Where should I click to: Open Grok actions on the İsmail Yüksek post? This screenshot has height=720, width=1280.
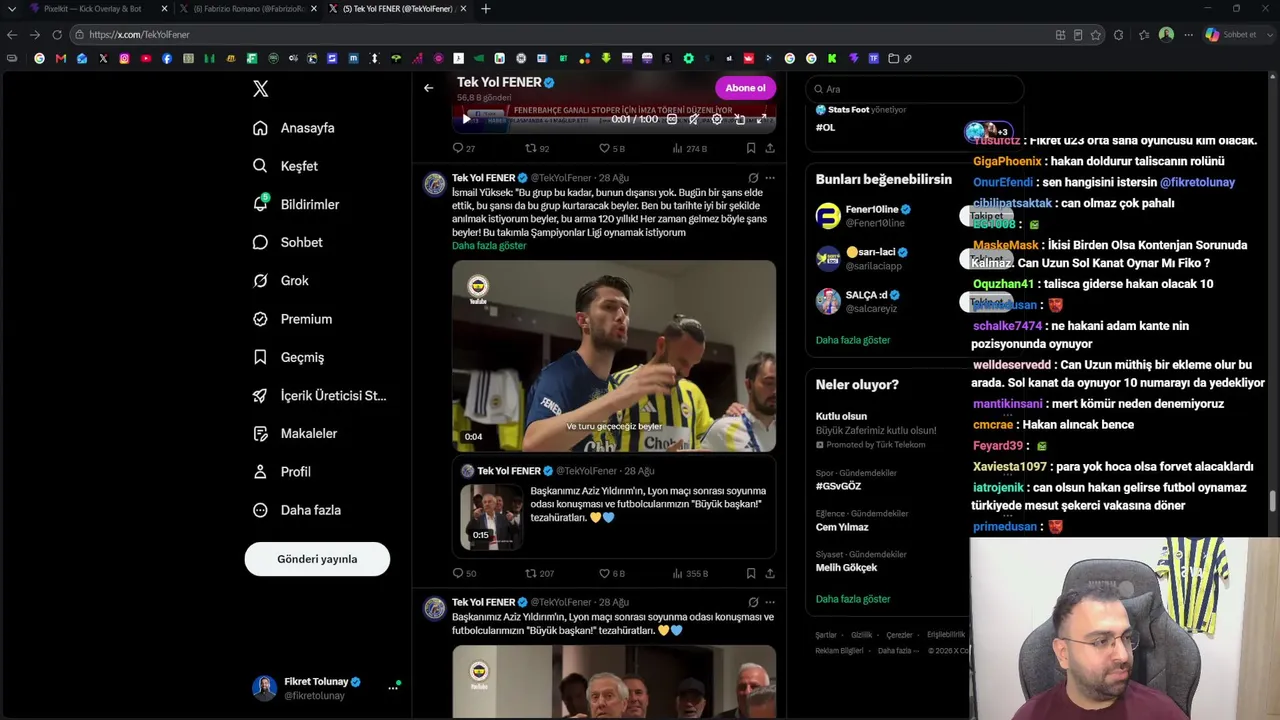click(x=753, y=178)
